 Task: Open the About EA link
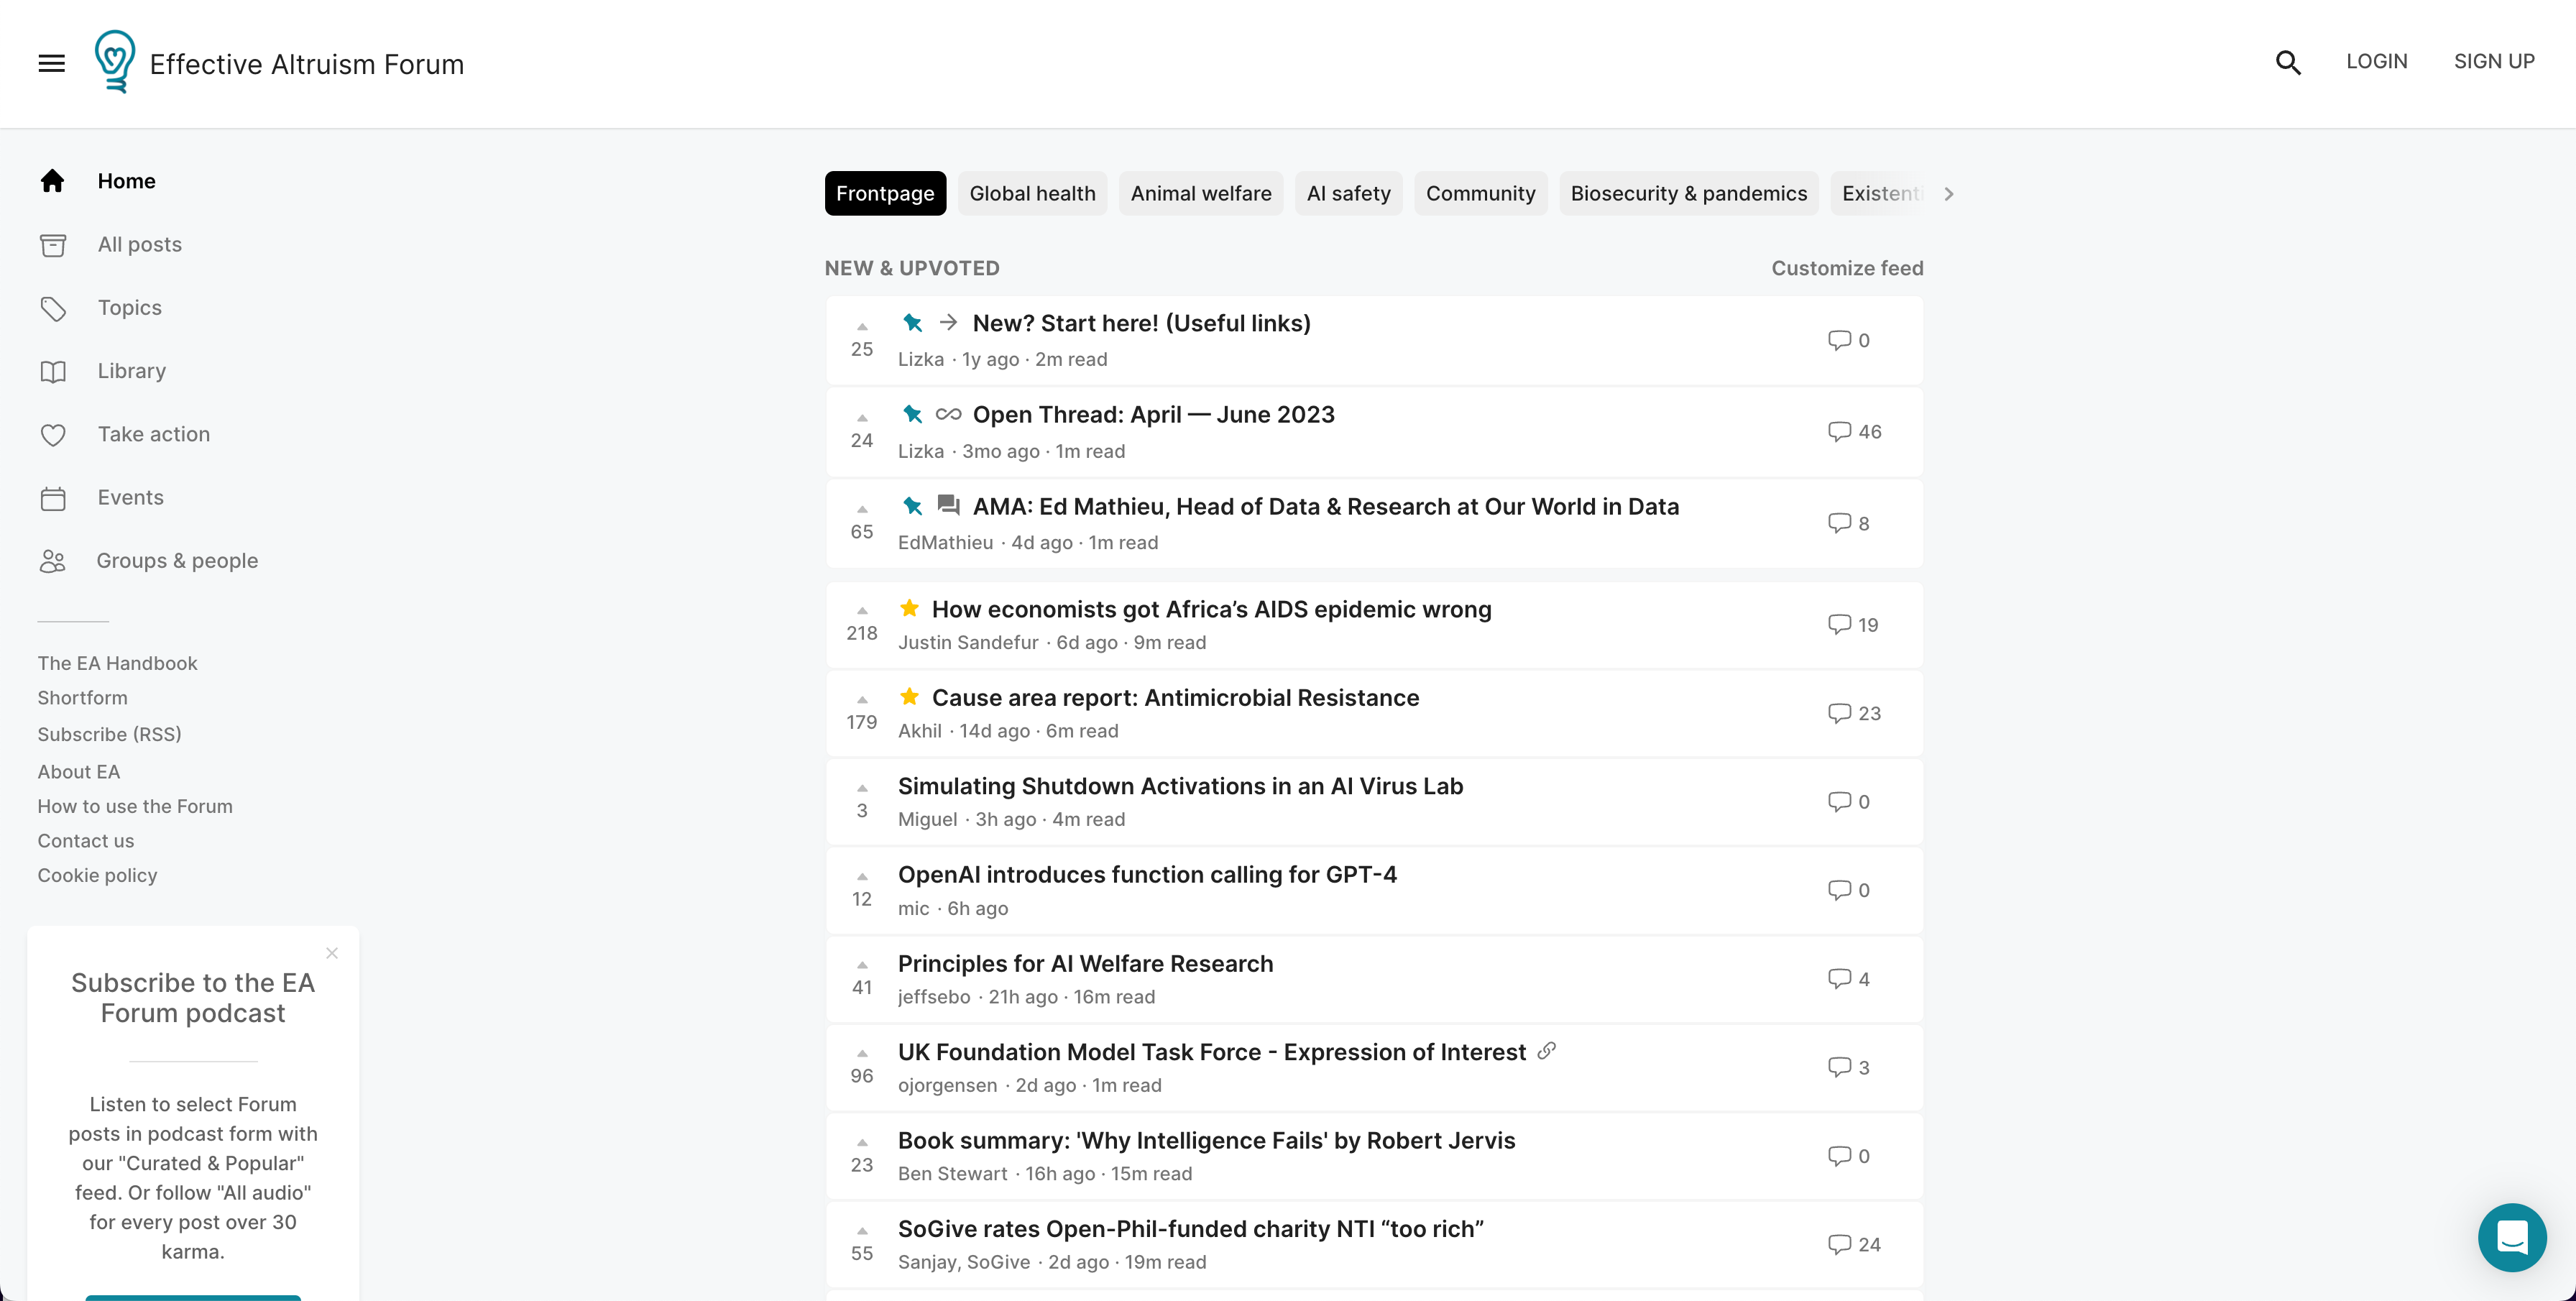(x=78, y=771)
